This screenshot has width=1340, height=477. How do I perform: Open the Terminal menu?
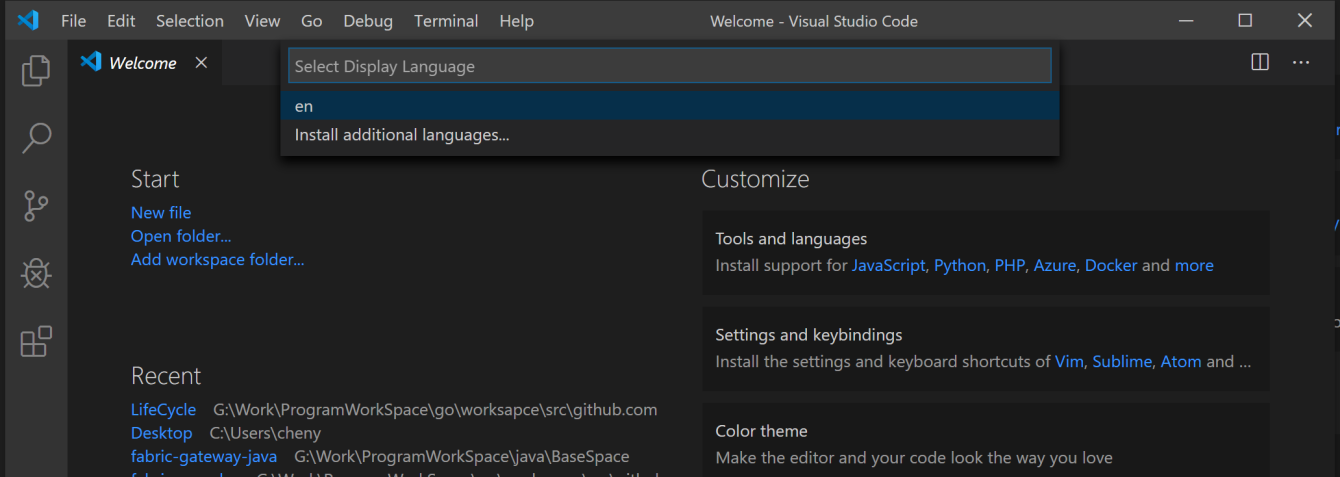pyautogui.click(x=446, y=21)
